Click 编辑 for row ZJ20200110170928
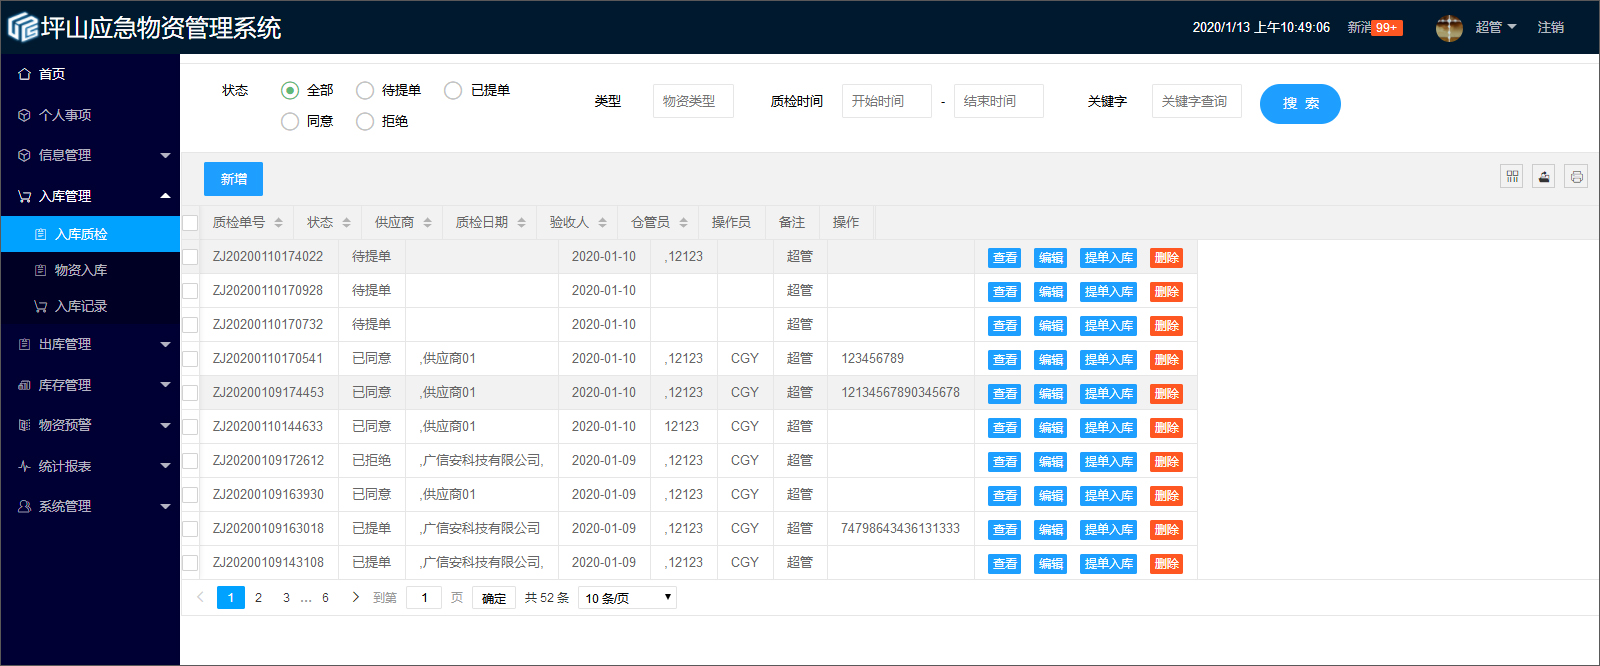 1051,292
